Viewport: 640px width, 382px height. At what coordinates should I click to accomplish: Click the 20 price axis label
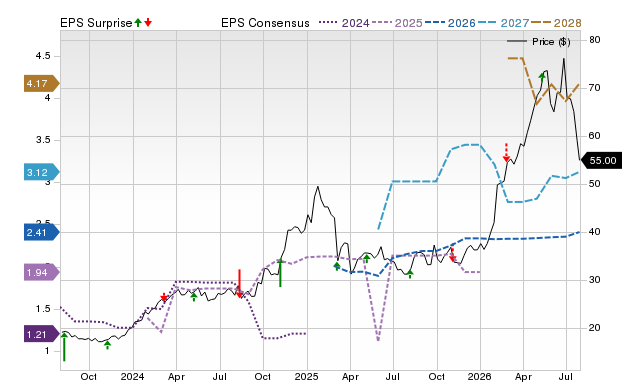[595, 328]
